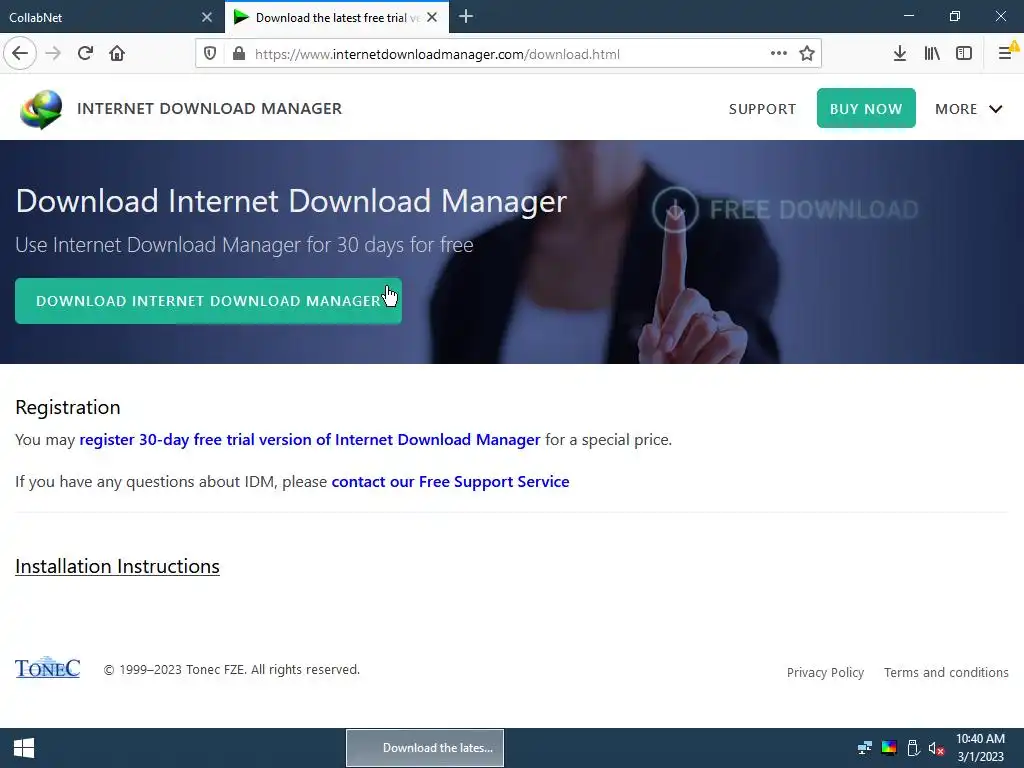Open tracking protection shield info
The width and height of the screenshot is (1024, 768).
tap(210, 54)
